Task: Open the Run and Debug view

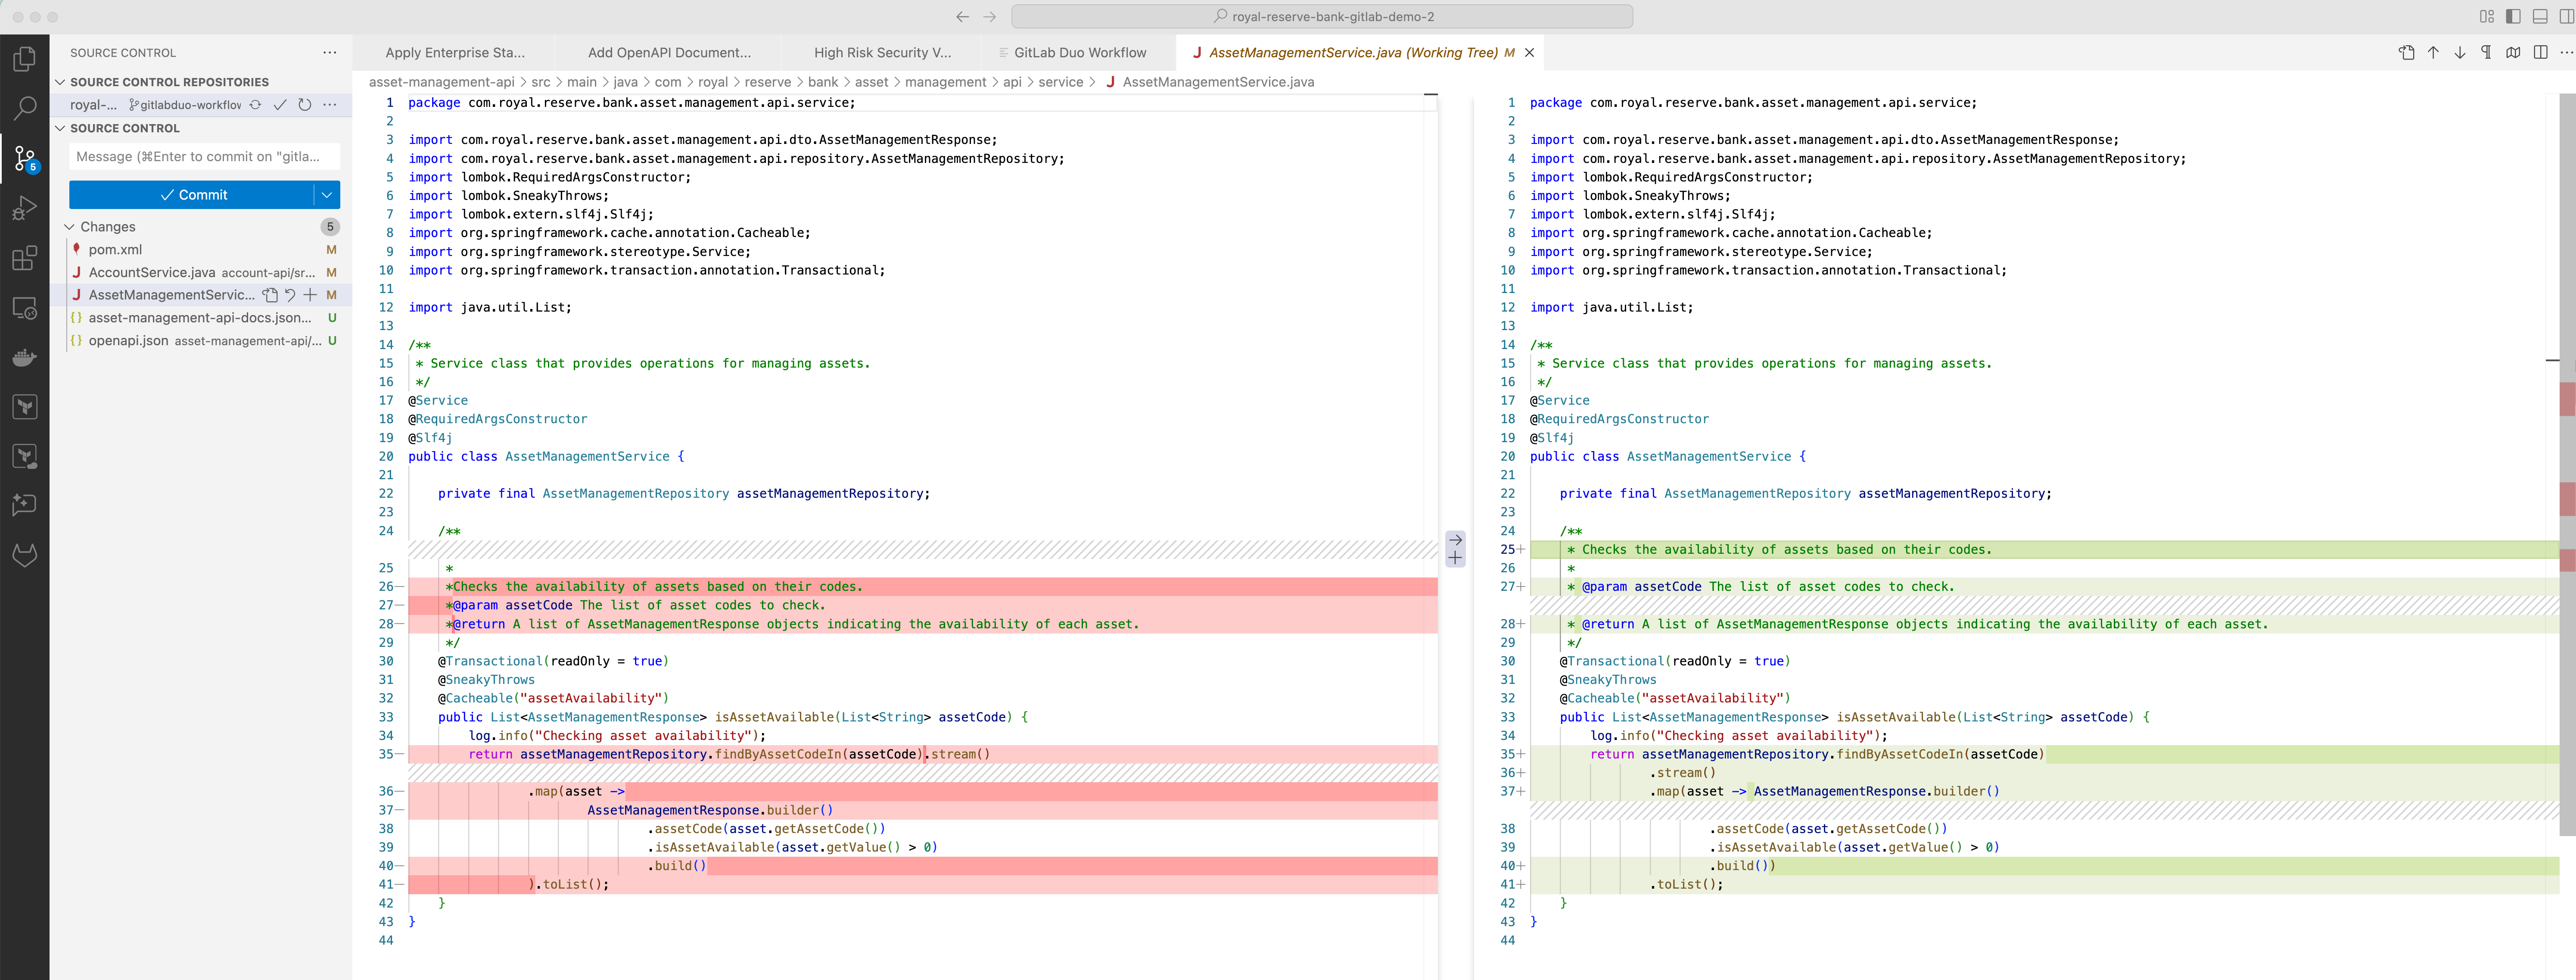Action: 25,208
